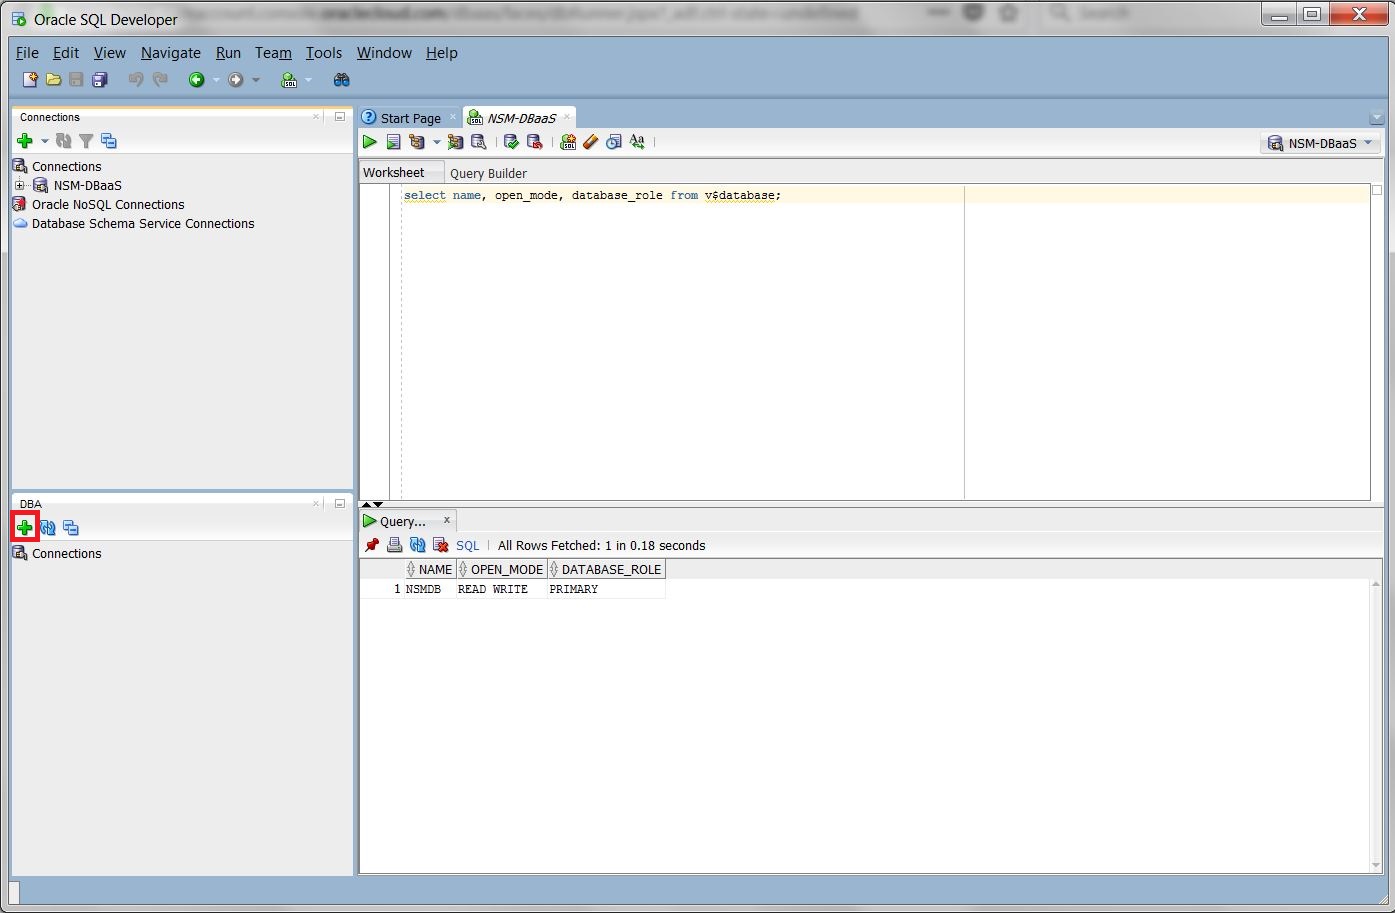
Task: Open the back navigation dropdown arrow
Action: [x=216, y=79]
